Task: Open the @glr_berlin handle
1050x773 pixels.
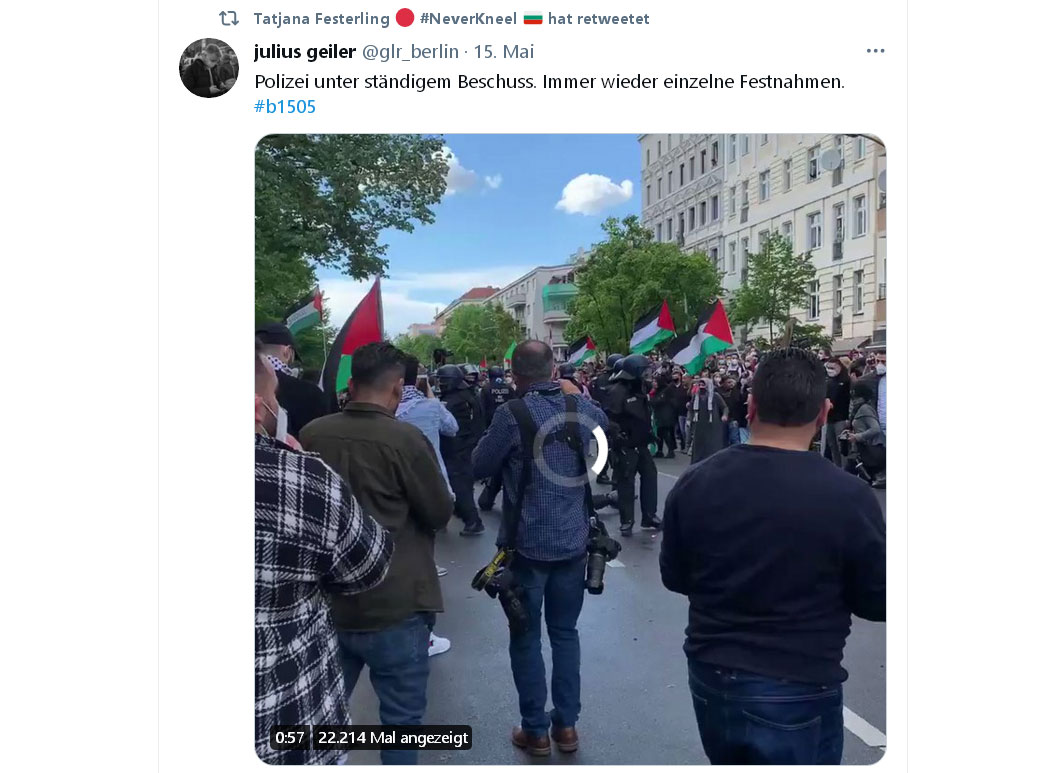Action: click(x=410, y=52)
